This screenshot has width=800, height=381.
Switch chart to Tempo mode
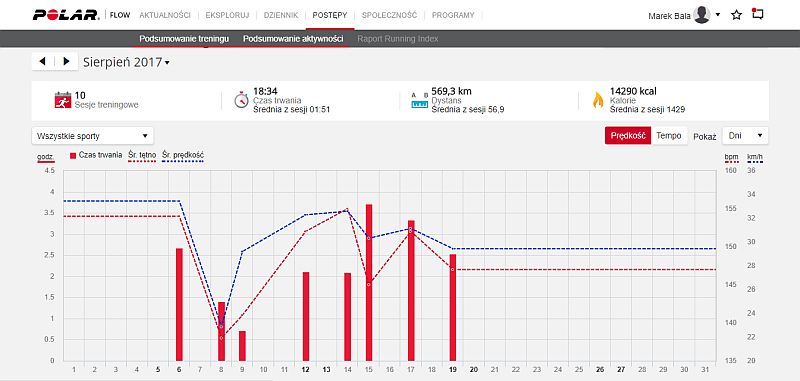pyautogui.click(x=669, y=136)
